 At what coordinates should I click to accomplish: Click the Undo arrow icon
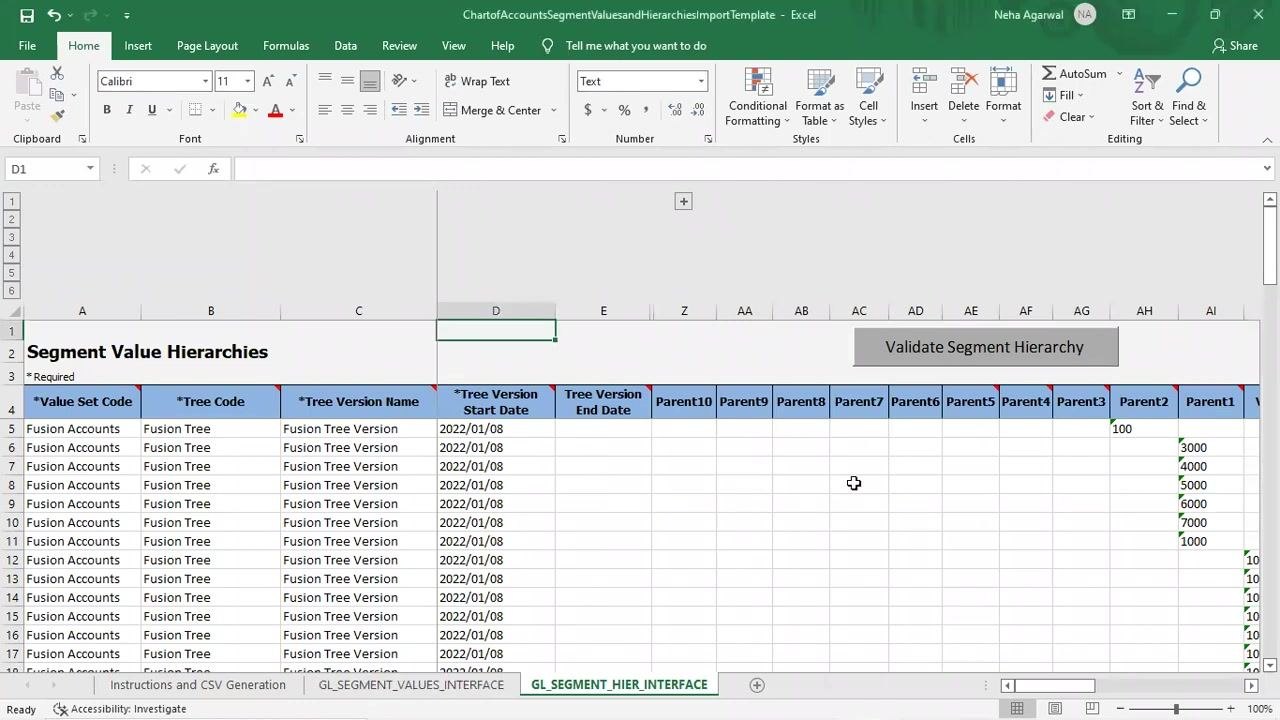(x=54, y=15)
